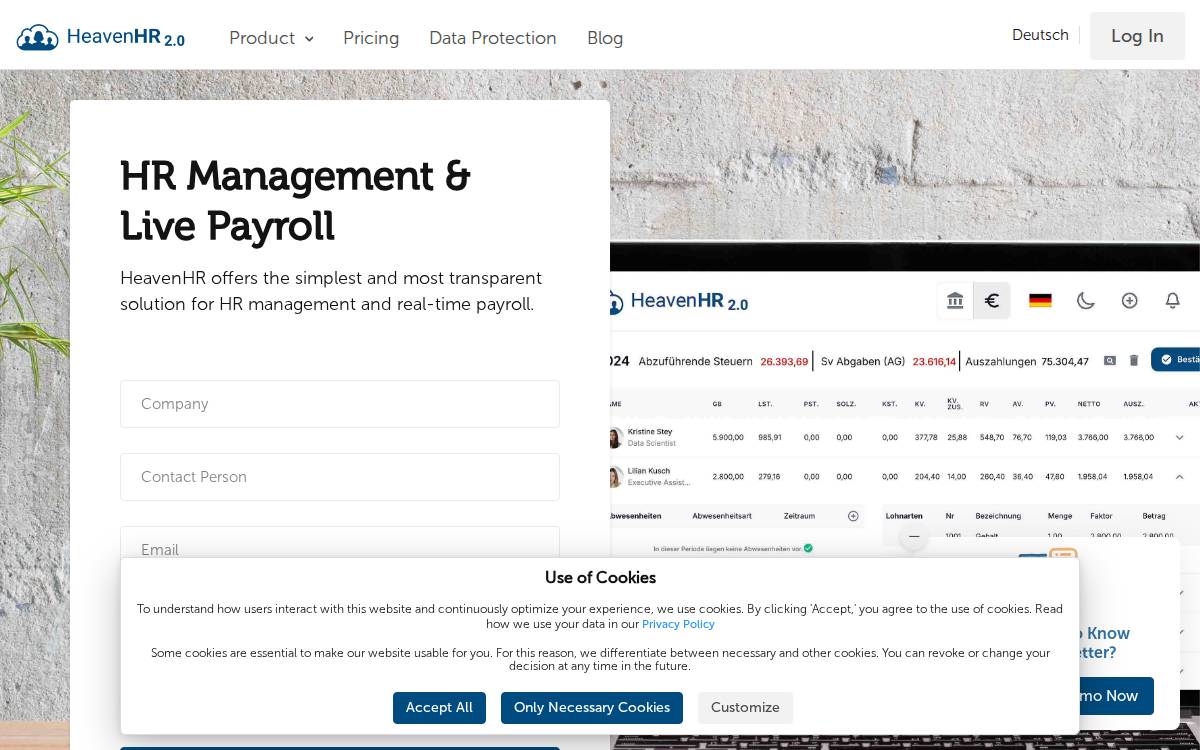The width and height of the screenshot is (1200, 750).
Task: Focus the Company input field
Action: pos(340,404)
